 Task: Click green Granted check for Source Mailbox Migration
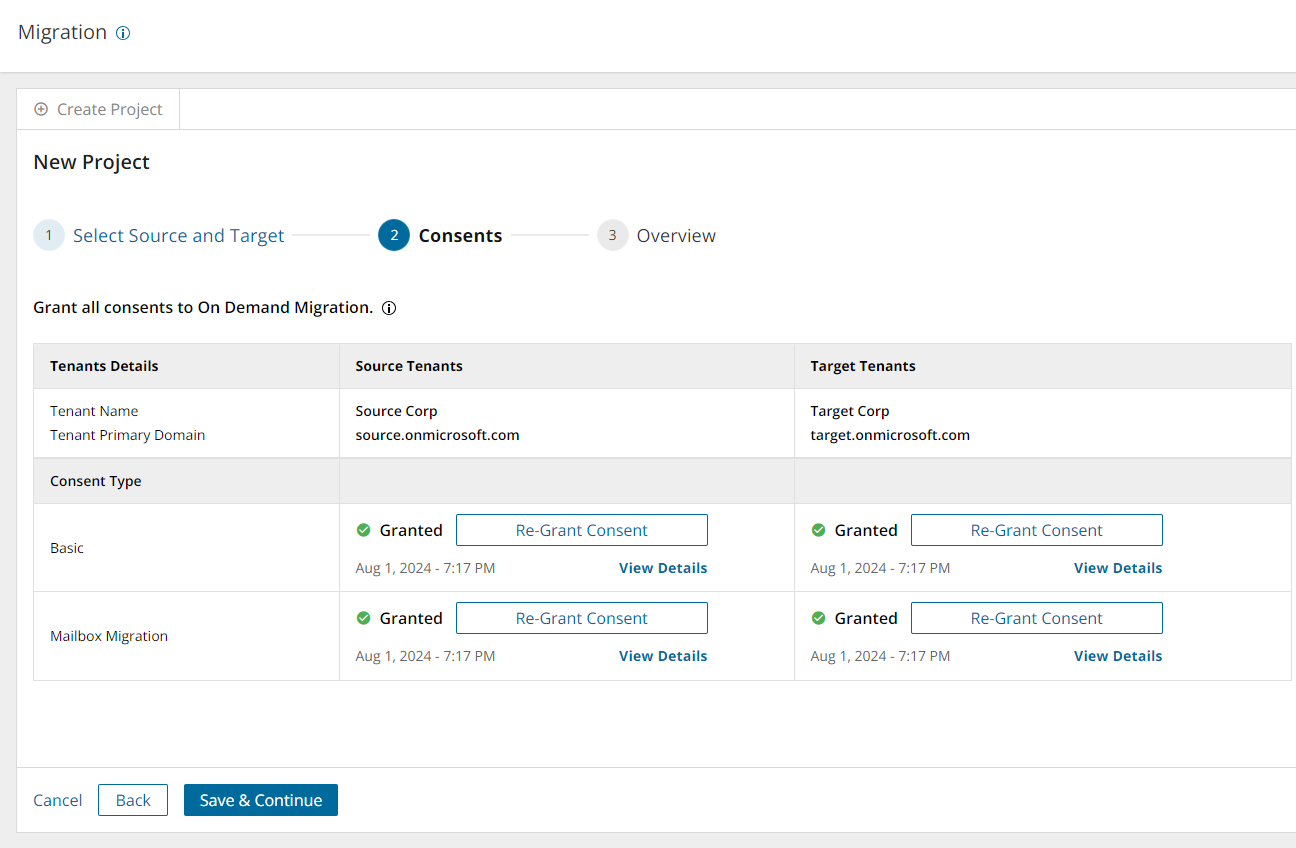tap(364, 618)
